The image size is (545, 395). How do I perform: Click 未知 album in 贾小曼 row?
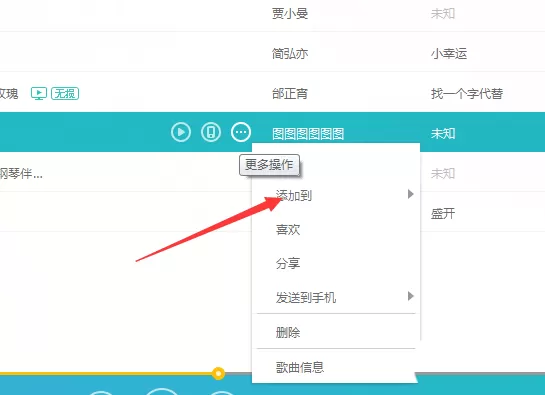443,14
